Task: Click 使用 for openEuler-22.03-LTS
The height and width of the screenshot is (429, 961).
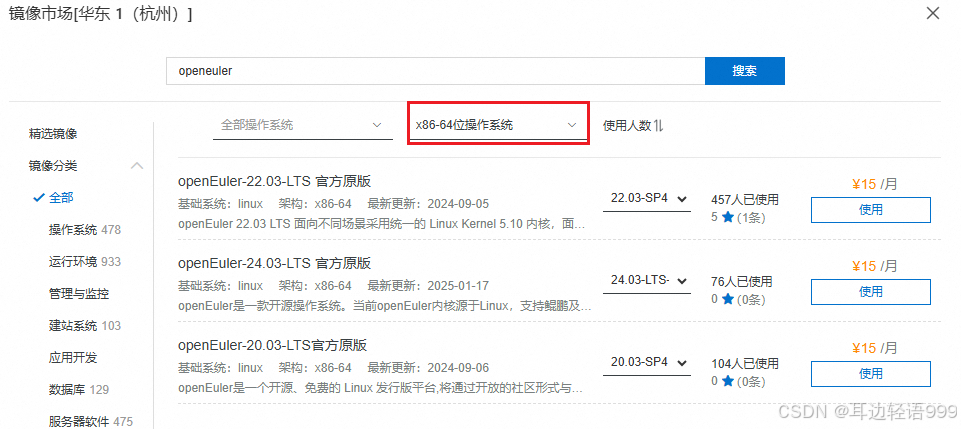Action: [x=871, y=210]
